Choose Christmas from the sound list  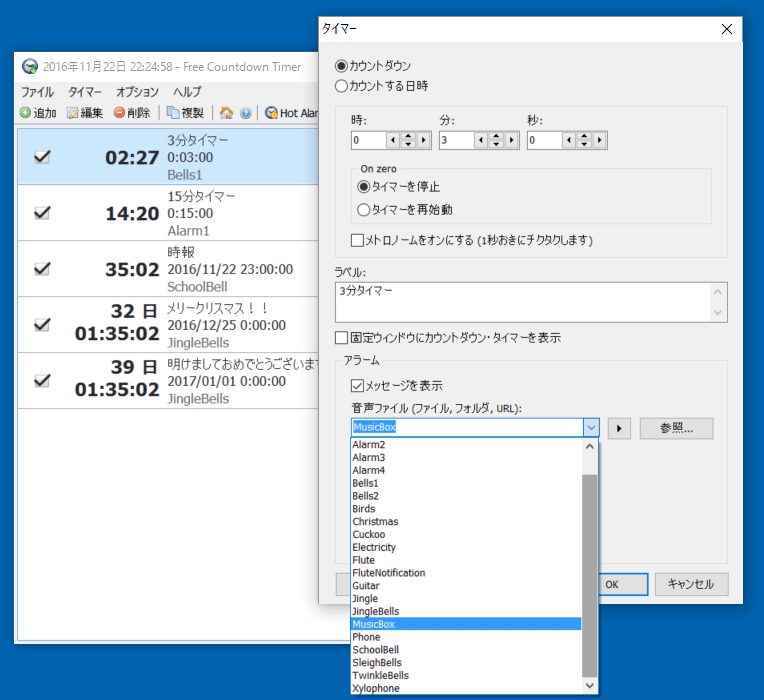pos(466,522)
